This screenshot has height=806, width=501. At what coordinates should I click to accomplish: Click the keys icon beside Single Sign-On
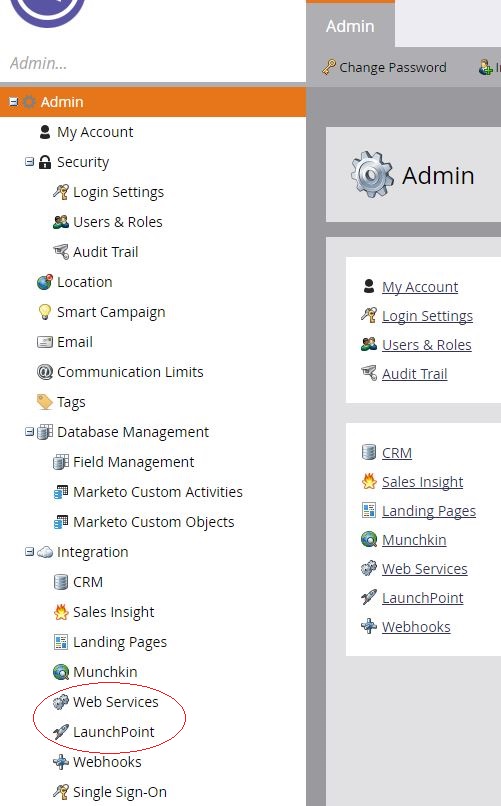coord(61,792)
